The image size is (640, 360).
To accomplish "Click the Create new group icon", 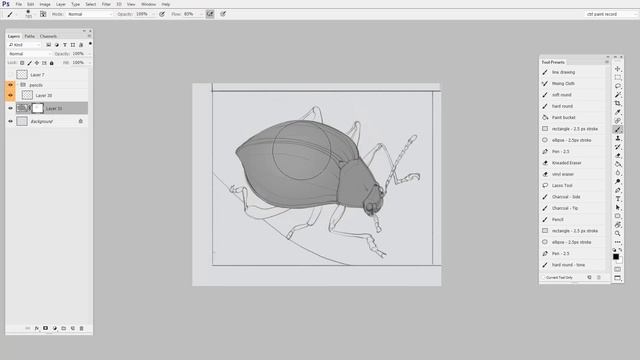I will (x=64, y=328).
